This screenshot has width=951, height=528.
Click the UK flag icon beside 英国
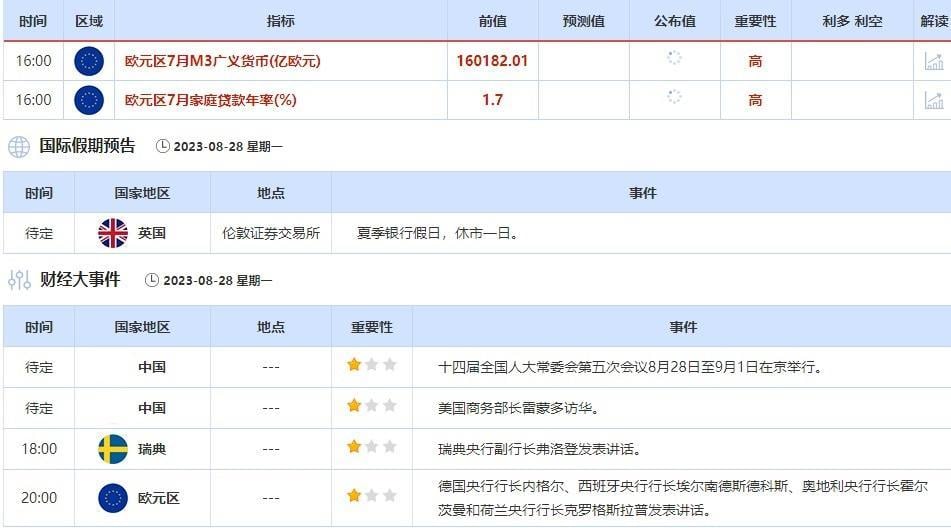point(113,233)
